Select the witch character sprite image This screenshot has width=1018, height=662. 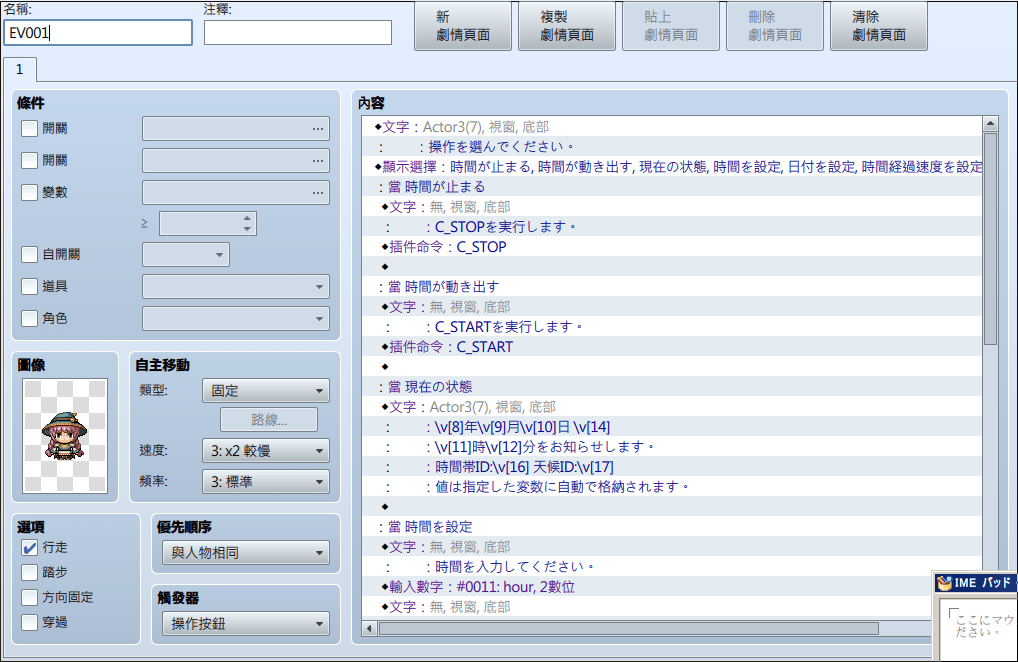tap(64, 435)
